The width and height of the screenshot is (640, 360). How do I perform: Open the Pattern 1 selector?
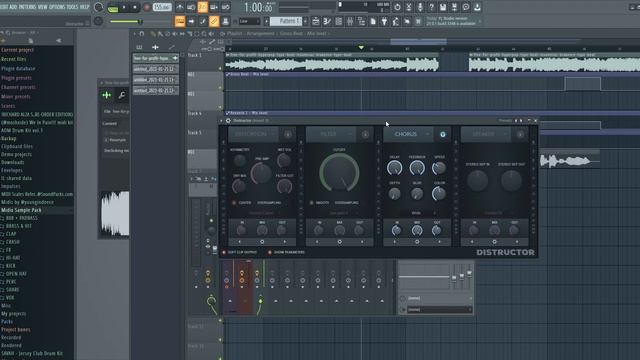286,21
